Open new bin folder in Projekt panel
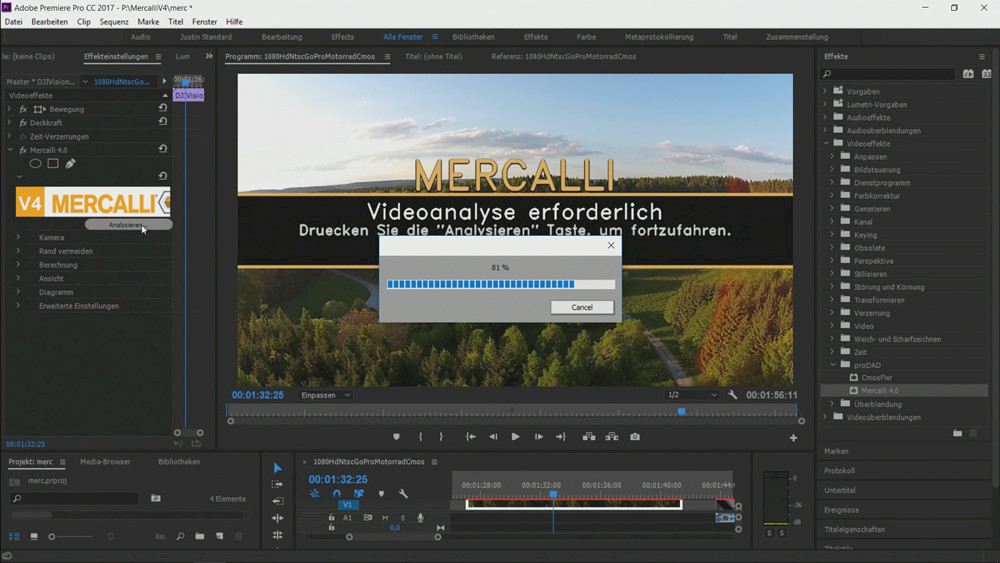The width and height of the screenshot is (1000, 563). (x=200, y=536)
